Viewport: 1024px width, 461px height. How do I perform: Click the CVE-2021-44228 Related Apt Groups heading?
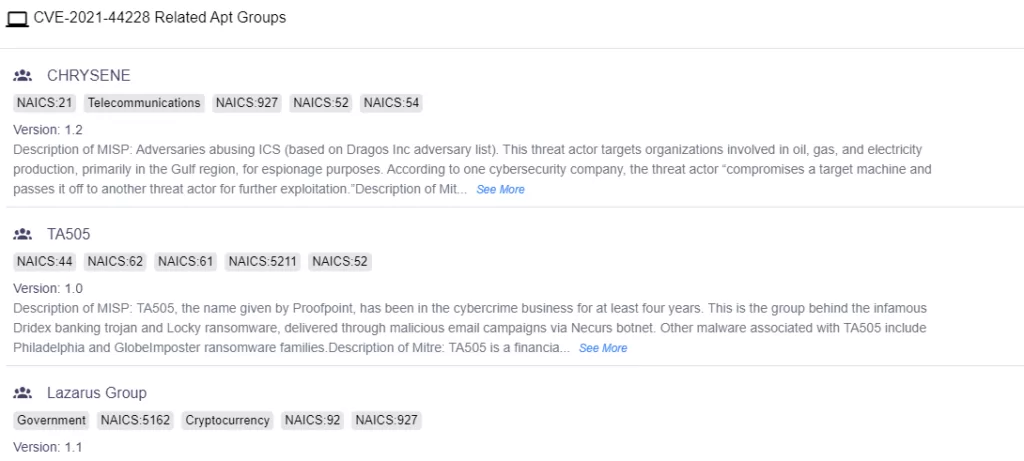160,18
